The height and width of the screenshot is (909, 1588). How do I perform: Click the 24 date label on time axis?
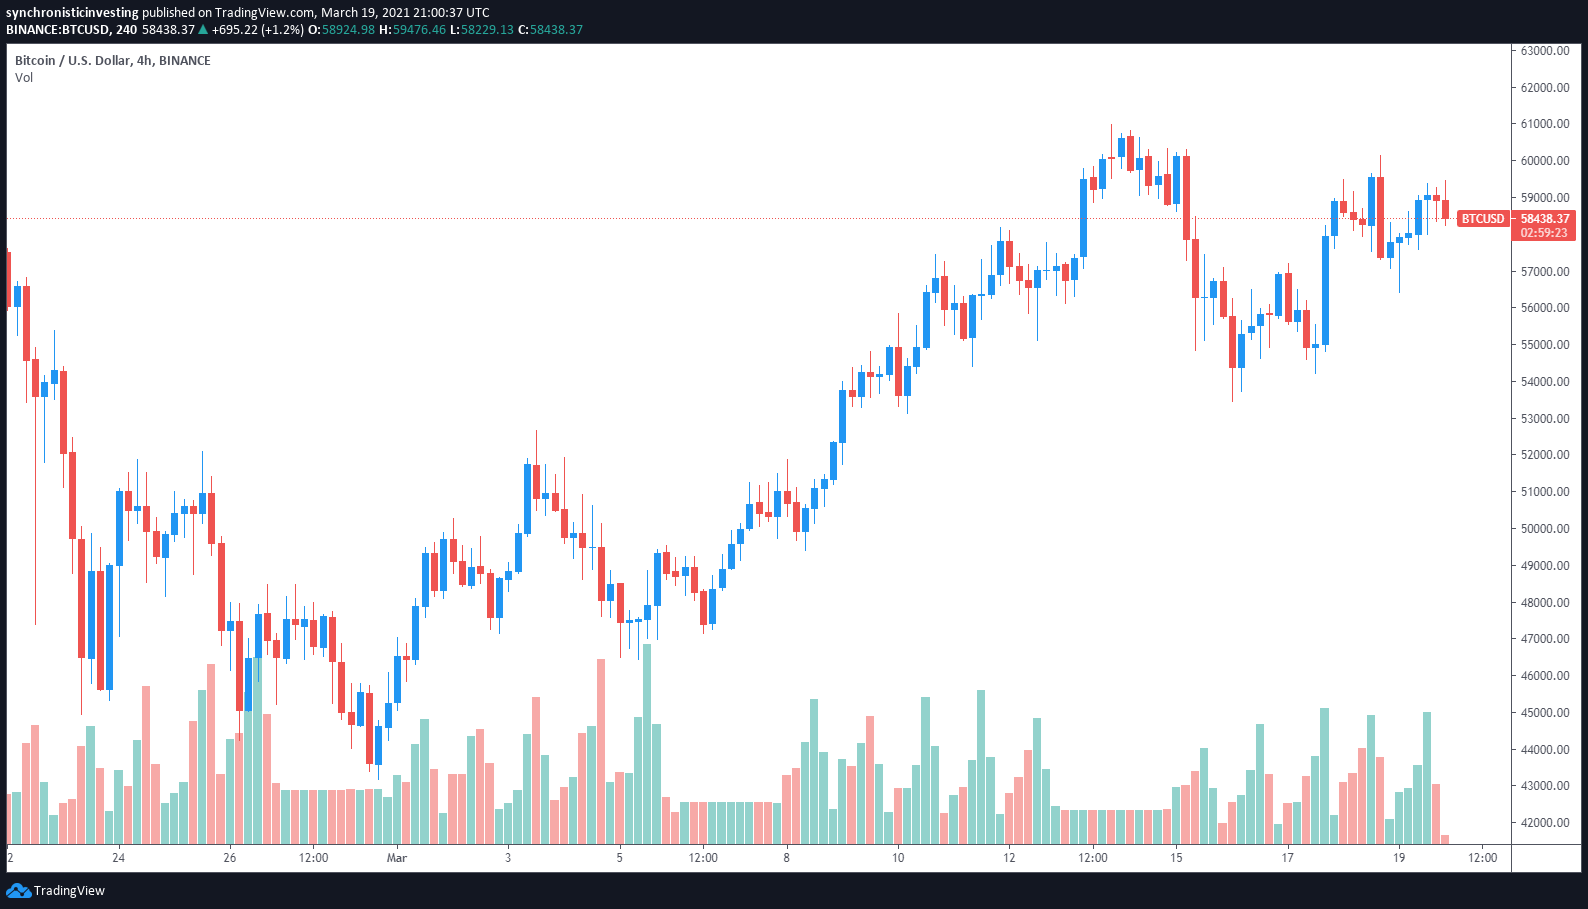(x=118, y=857)
